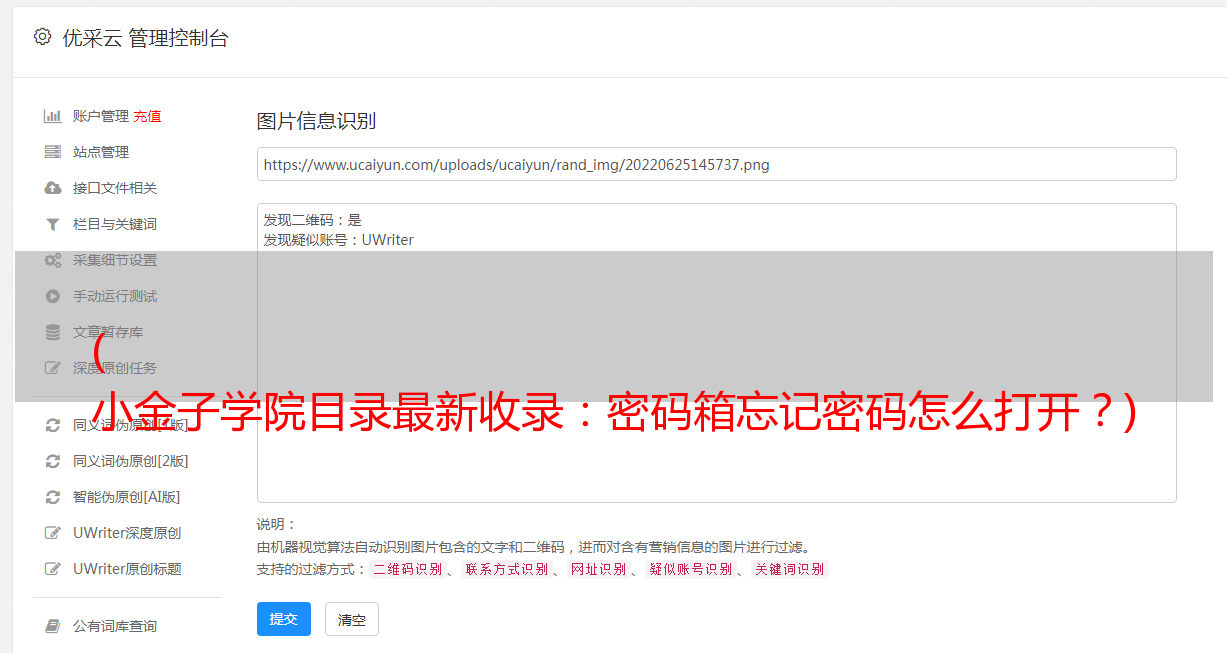The width and height of the screenshot is (1227, 653).
Task: Click the book icon for 公有词库查询
Action: click(53, 626)
